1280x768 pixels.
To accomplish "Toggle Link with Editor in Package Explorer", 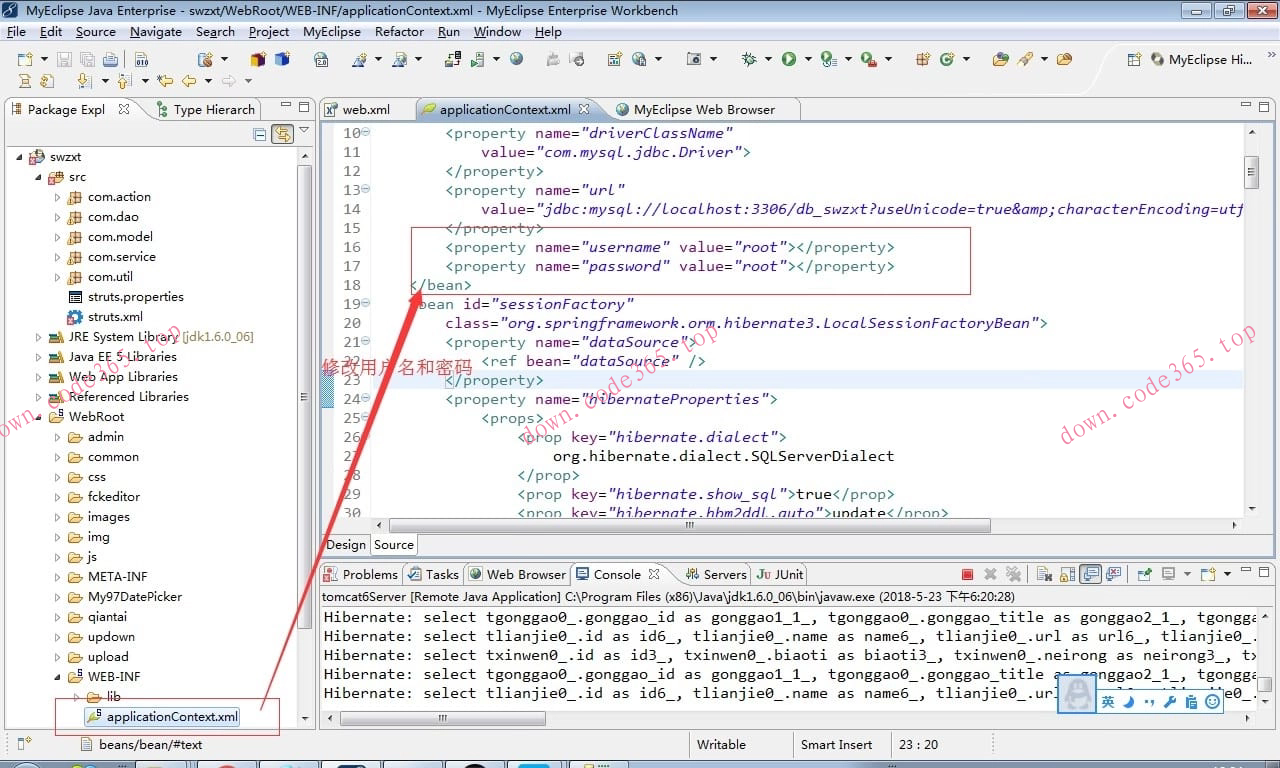I will [281, 134].
